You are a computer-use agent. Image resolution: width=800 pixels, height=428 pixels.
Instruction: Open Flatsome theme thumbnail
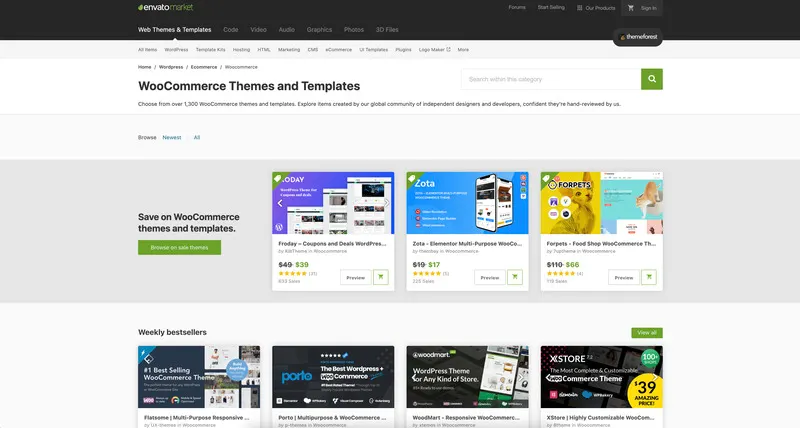click(199, 377)
